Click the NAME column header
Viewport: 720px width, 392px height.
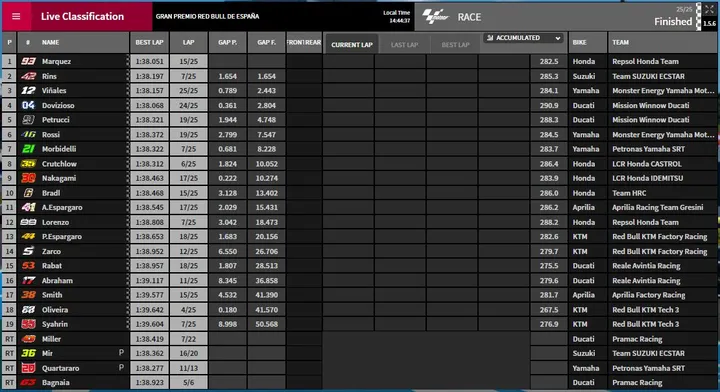click(x=51, y=42)
